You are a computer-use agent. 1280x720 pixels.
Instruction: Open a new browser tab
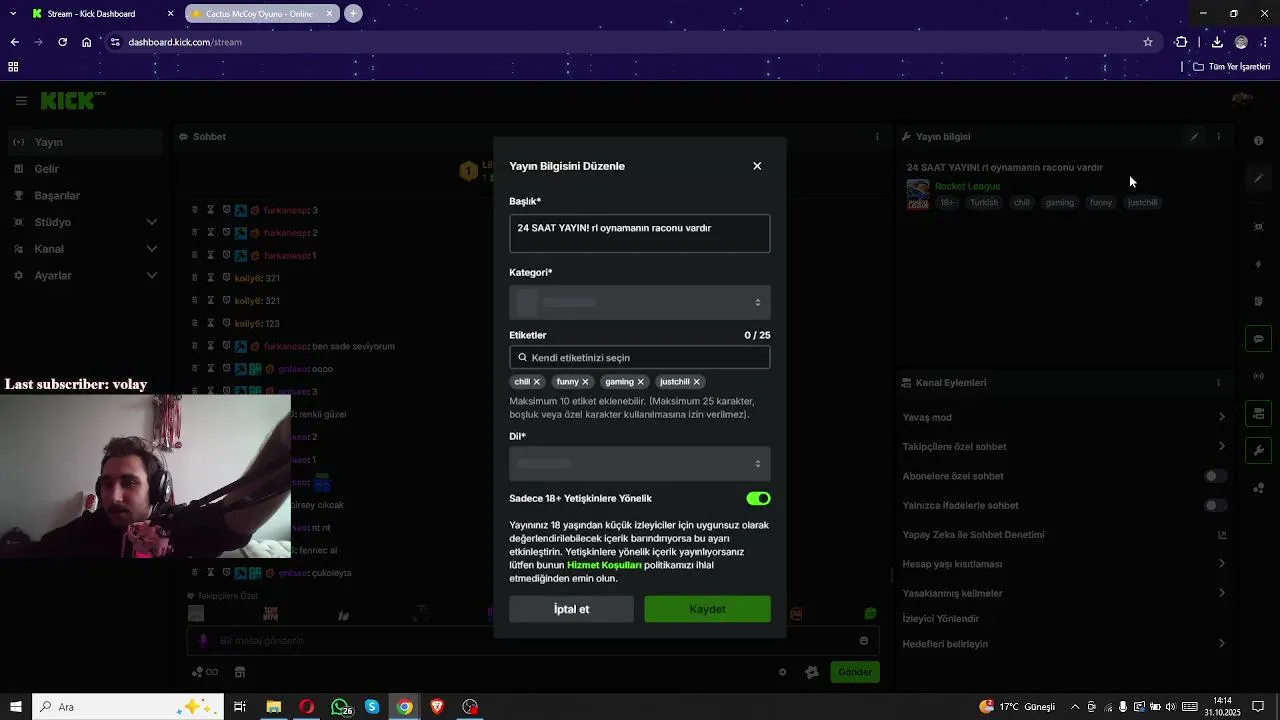[x=353, y=14]
